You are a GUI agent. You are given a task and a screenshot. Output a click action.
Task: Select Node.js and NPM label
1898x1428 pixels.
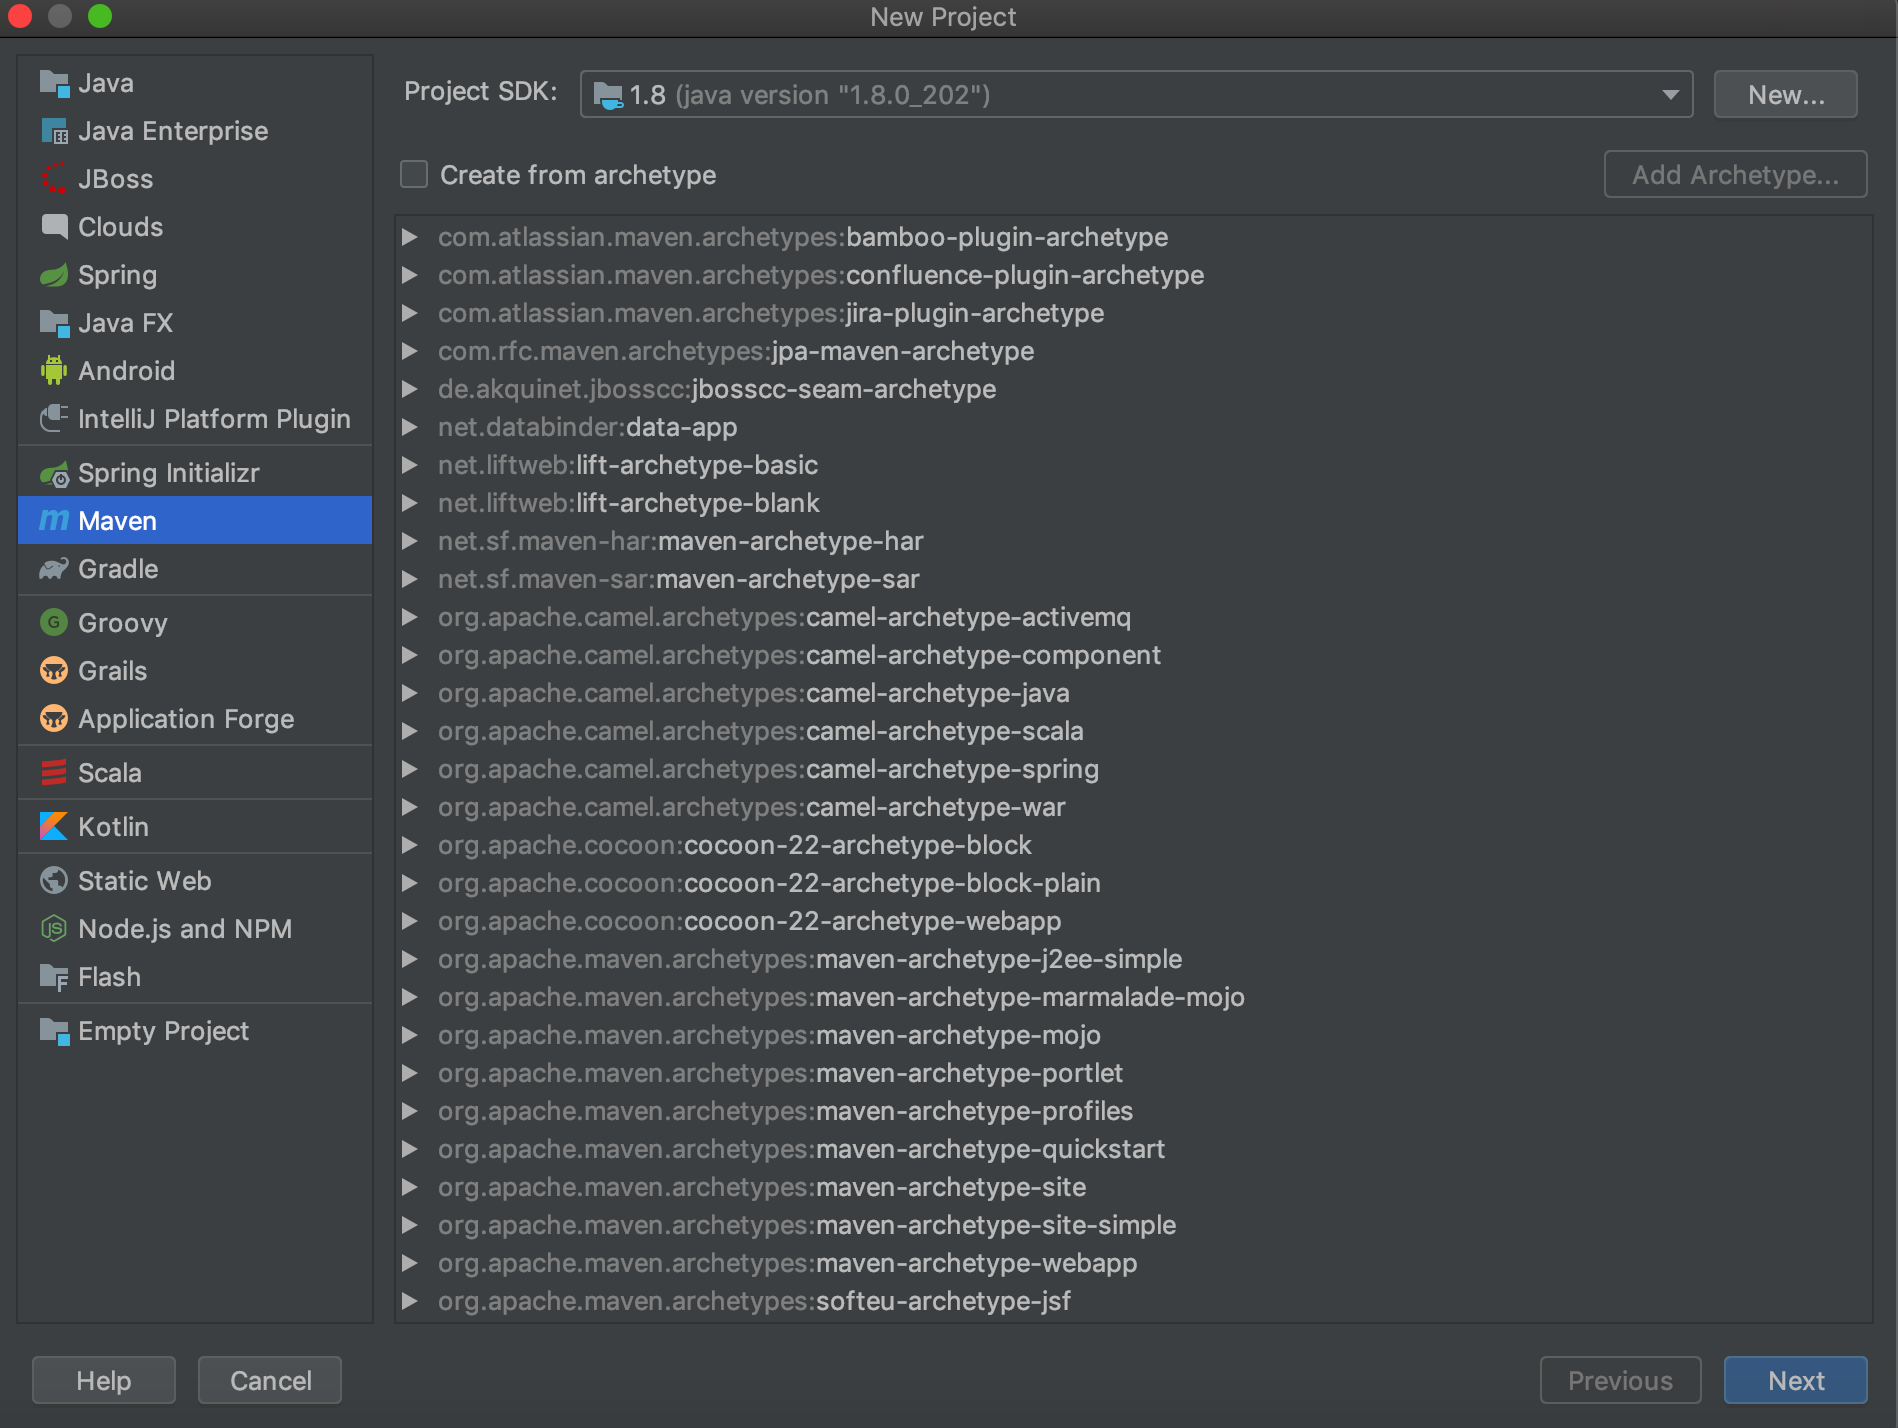[185, 929]
